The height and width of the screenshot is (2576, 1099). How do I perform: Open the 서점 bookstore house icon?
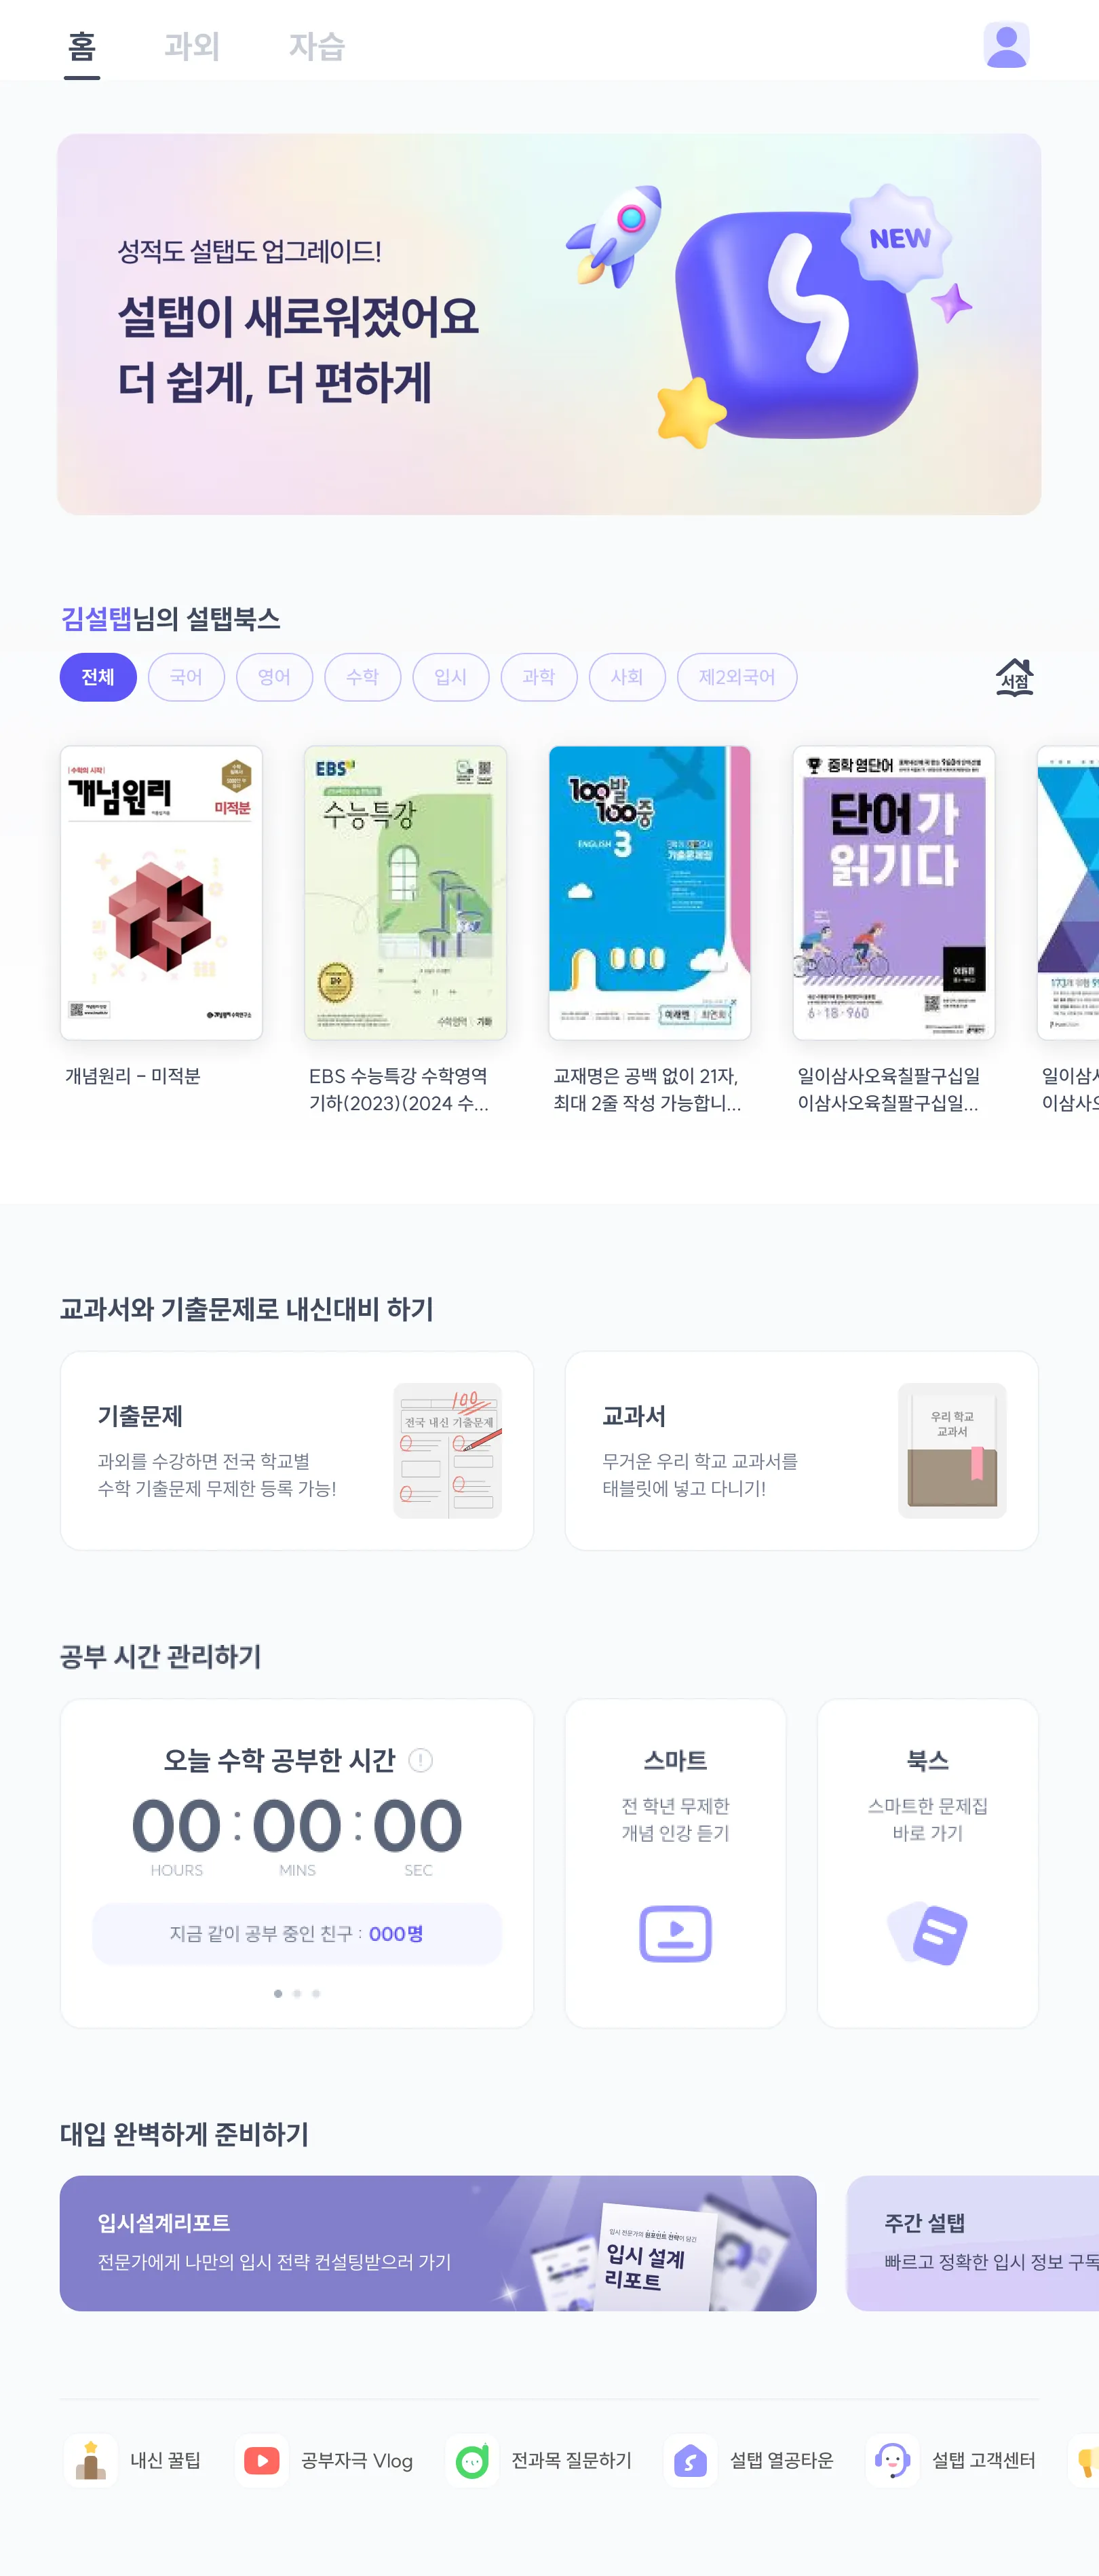coord(1014,677)
